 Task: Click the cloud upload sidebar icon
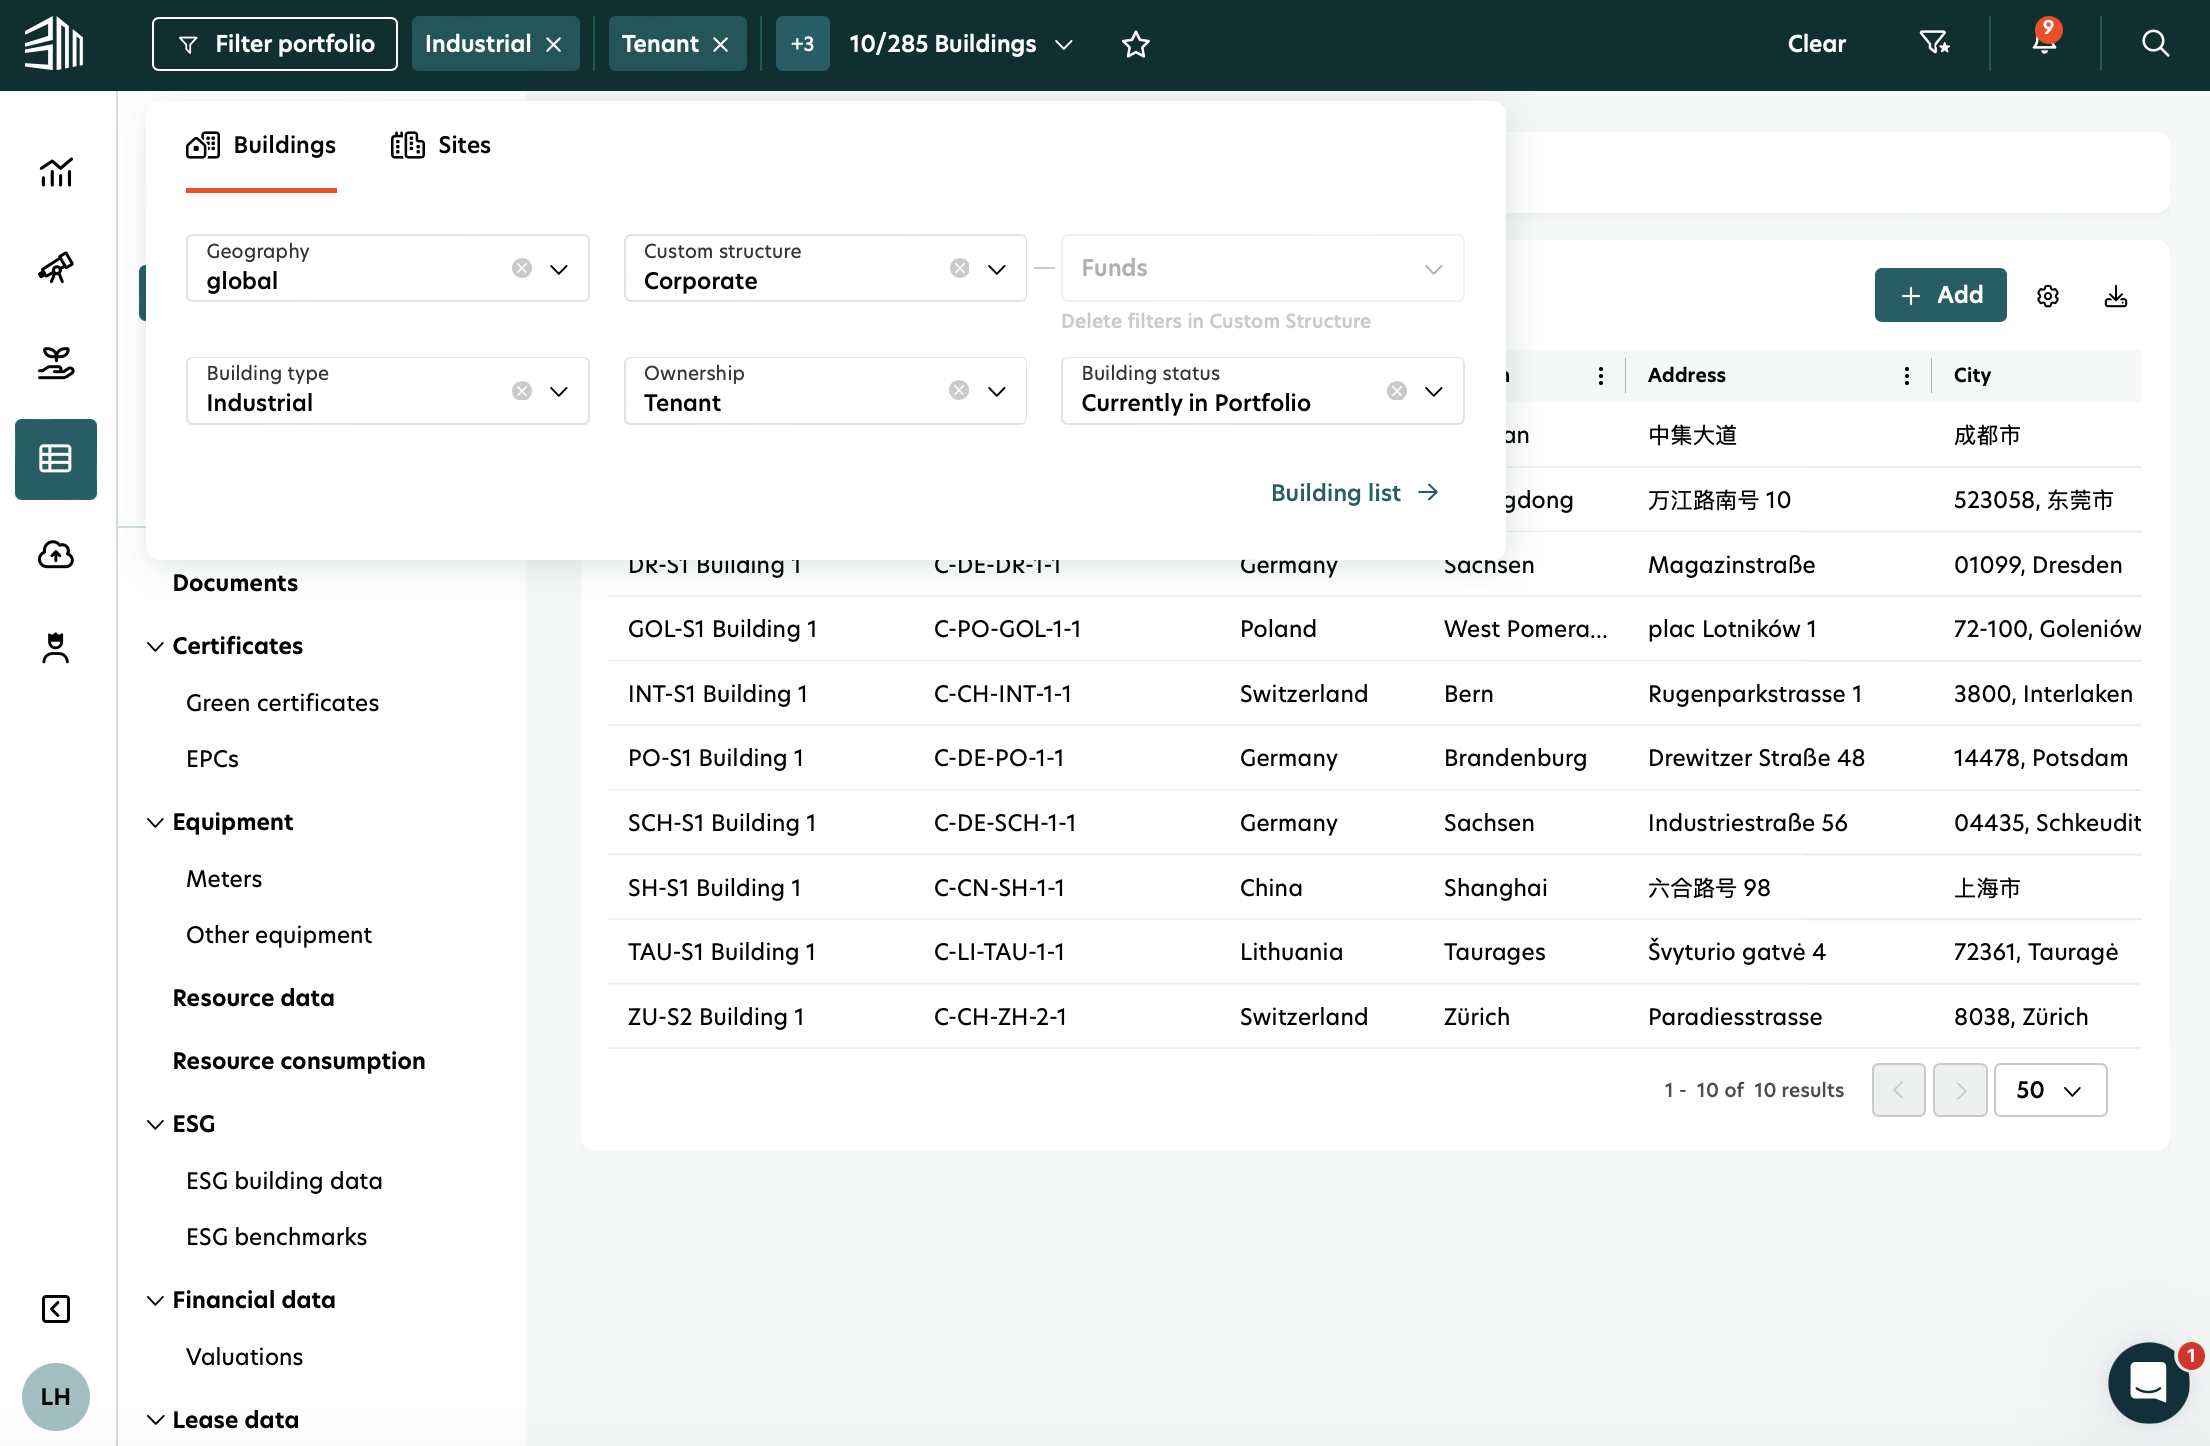coord(56,554)
